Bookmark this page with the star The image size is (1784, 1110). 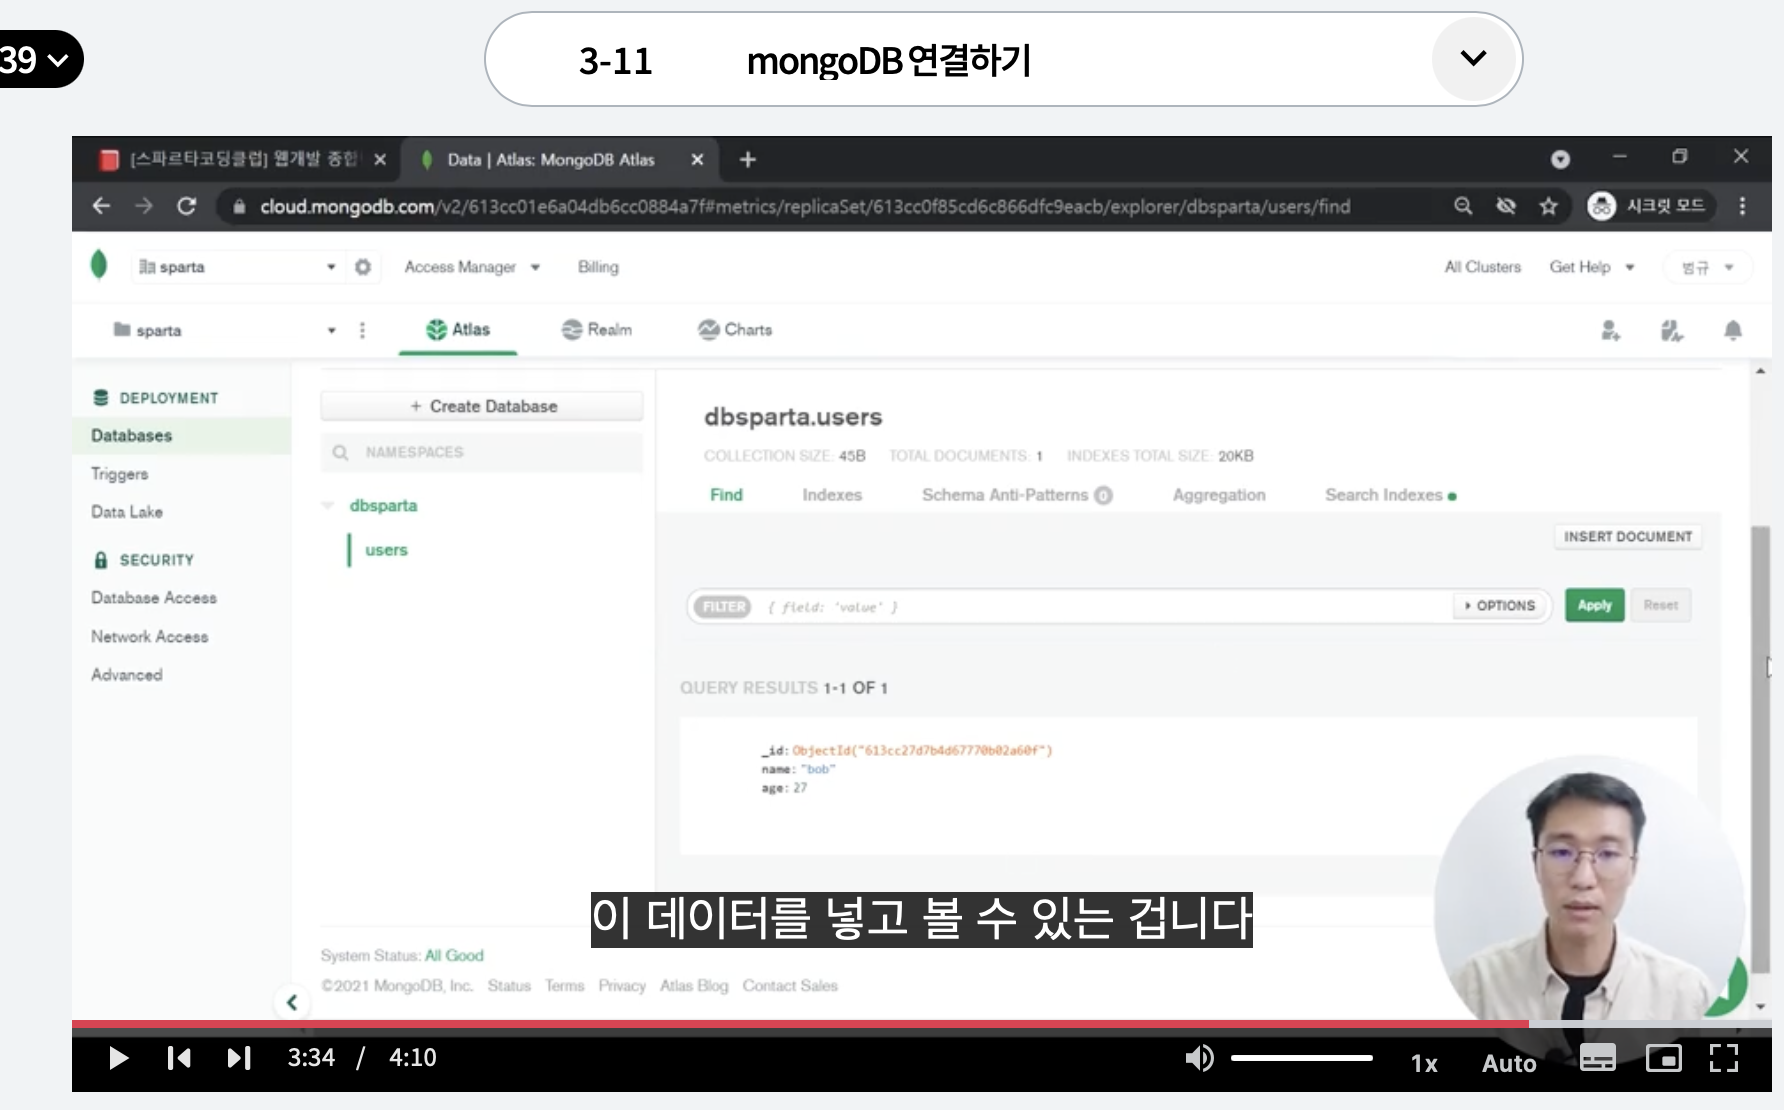(x=1549, y=206)
